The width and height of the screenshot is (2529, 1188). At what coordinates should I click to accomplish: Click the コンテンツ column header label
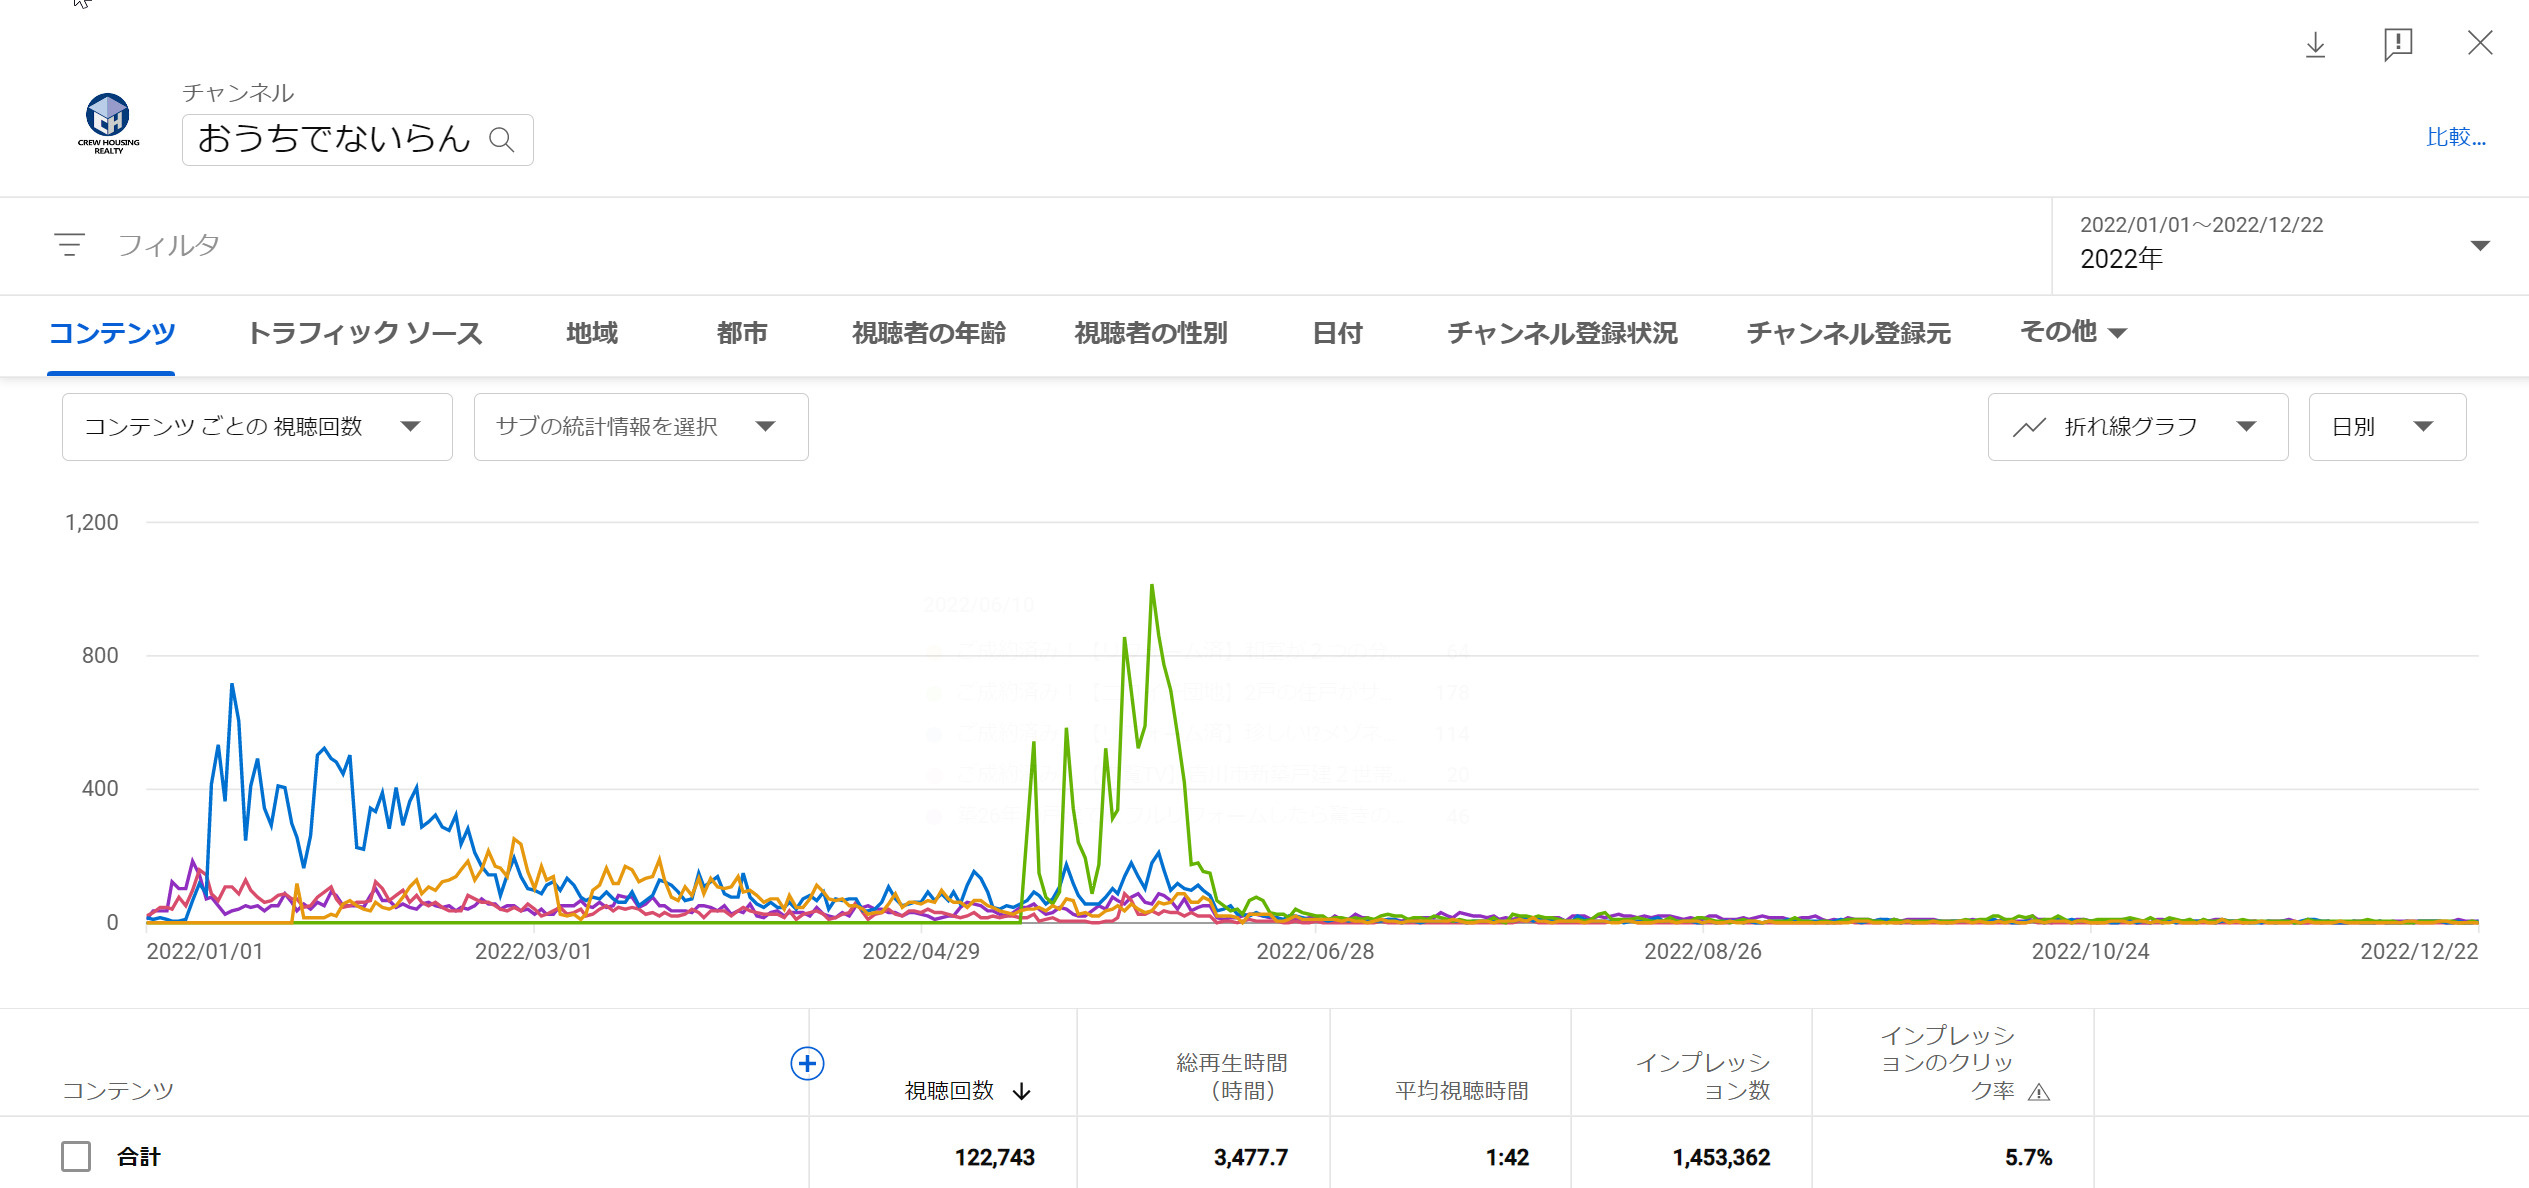click(x=118, y=1091)
